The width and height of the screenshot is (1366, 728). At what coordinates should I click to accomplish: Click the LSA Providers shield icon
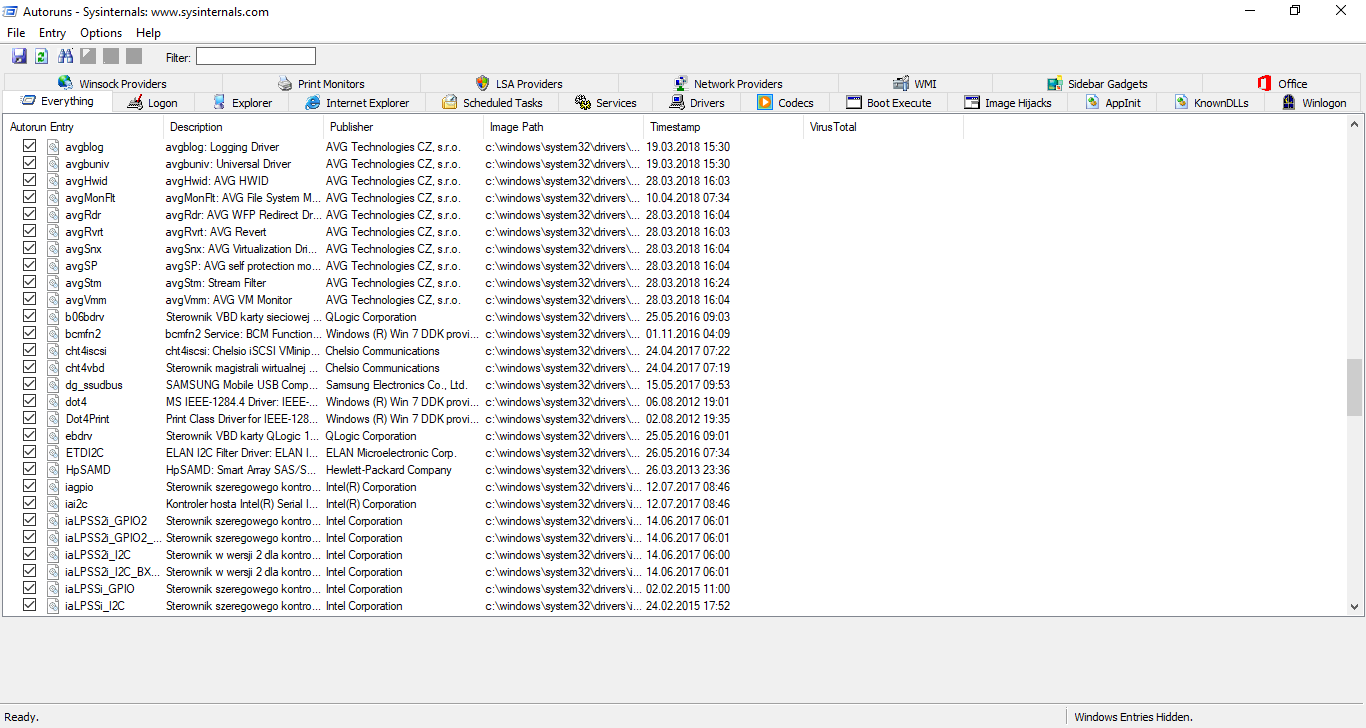pos(483,83)
